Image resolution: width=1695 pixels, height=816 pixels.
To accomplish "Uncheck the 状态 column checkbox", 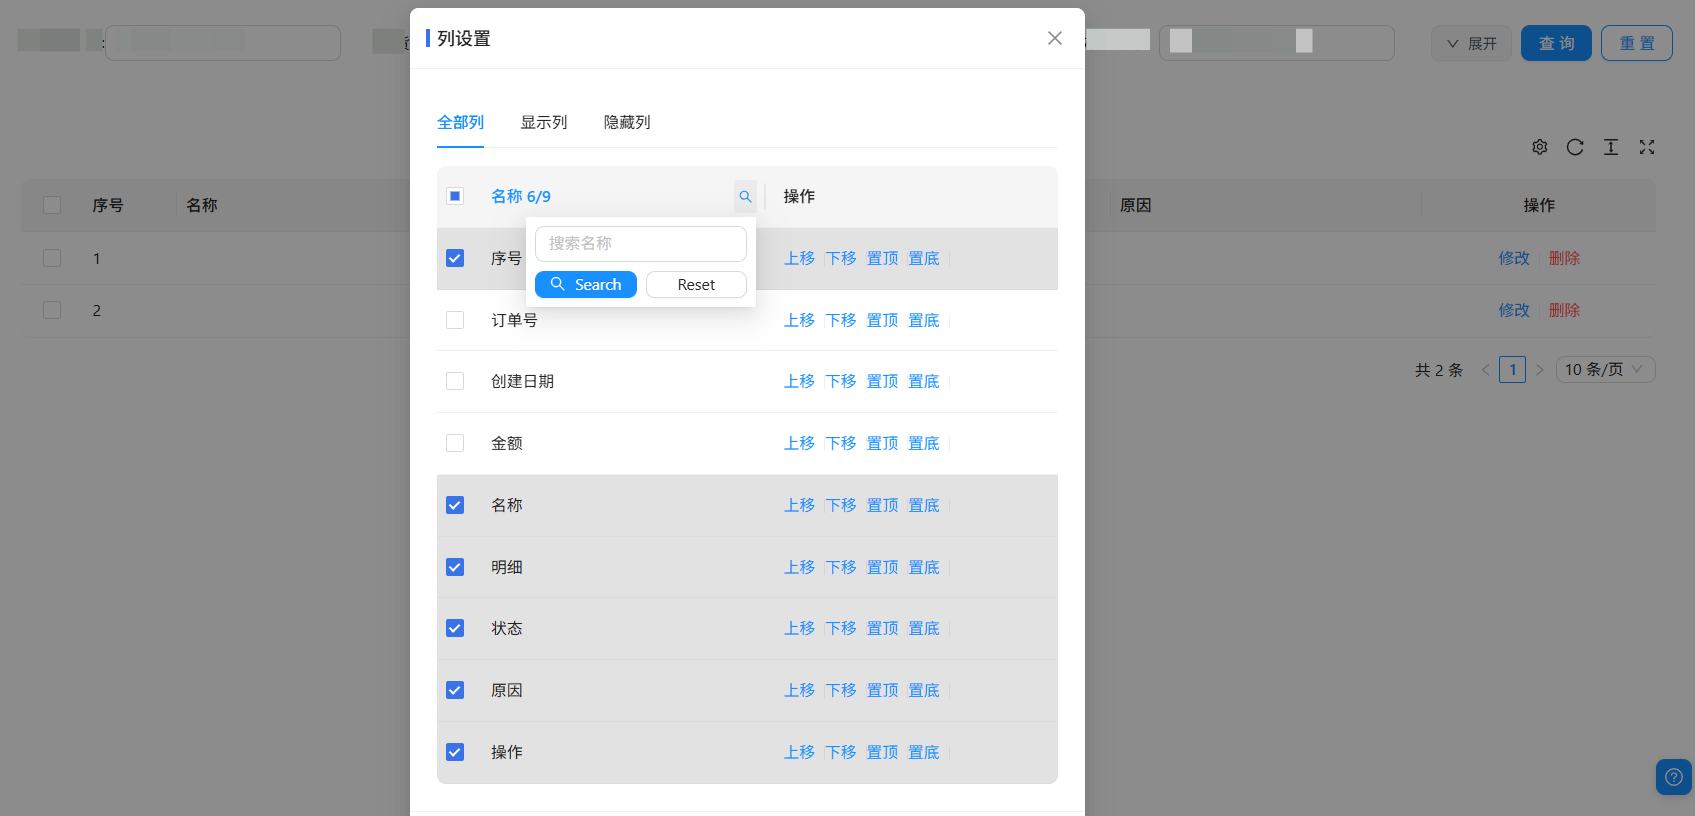I will [x=455, y=628].
